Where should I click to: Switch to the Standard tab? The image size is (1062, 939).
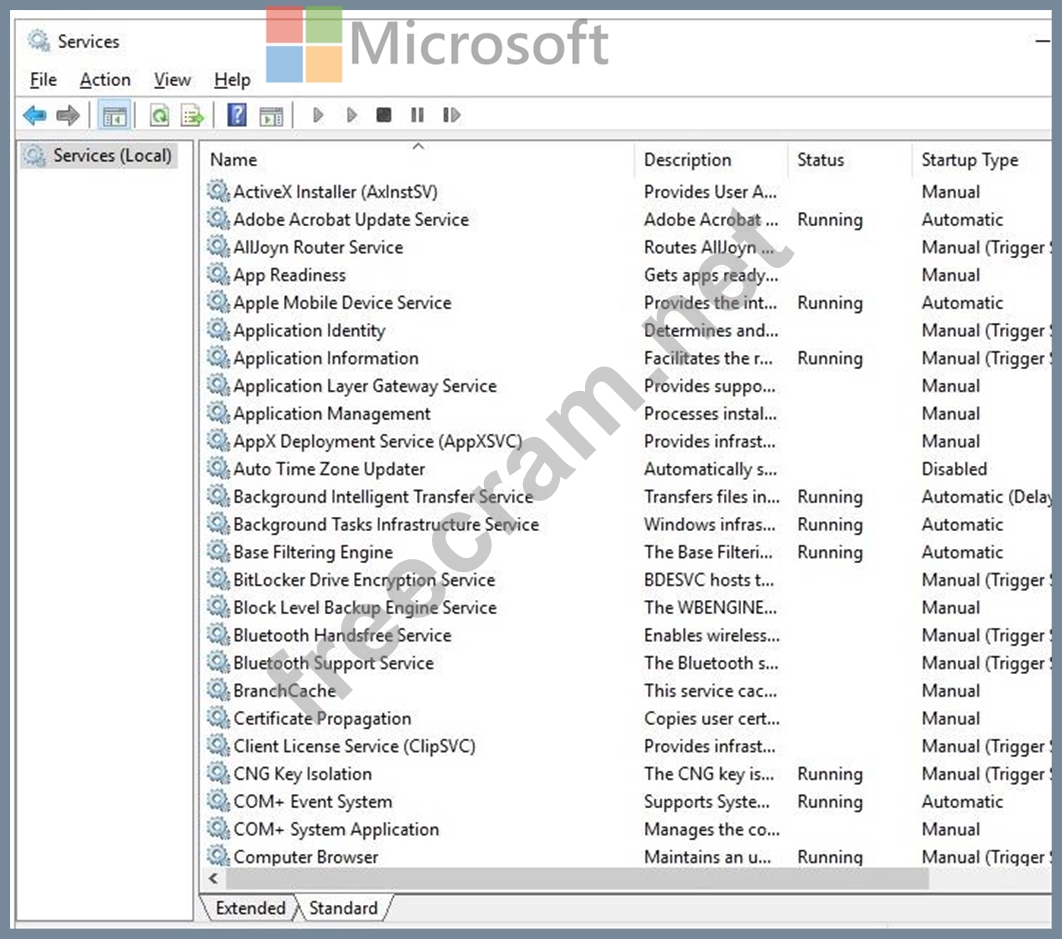[x=343, y=908]
